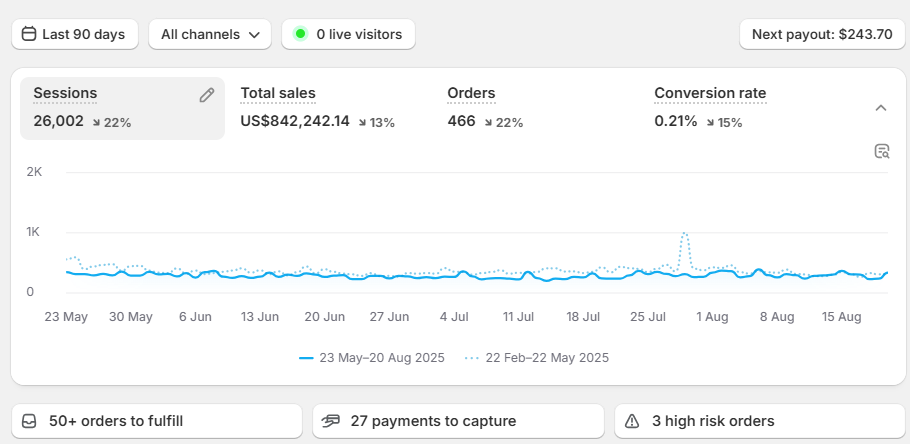Image resolution: width=910 pixels, height=444 pixels.
Task: Click the green live visitors indicator dot
Action: click(x=300, y=34)
